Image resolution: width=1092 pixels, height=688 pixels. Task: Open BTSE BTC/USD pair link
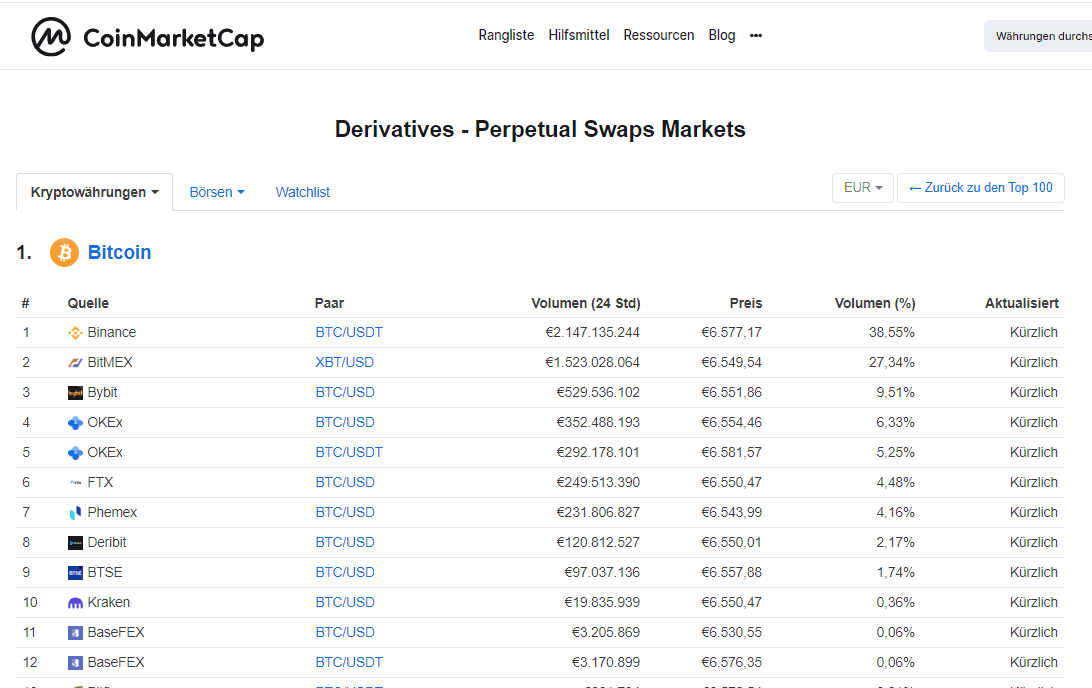point(345,572)
